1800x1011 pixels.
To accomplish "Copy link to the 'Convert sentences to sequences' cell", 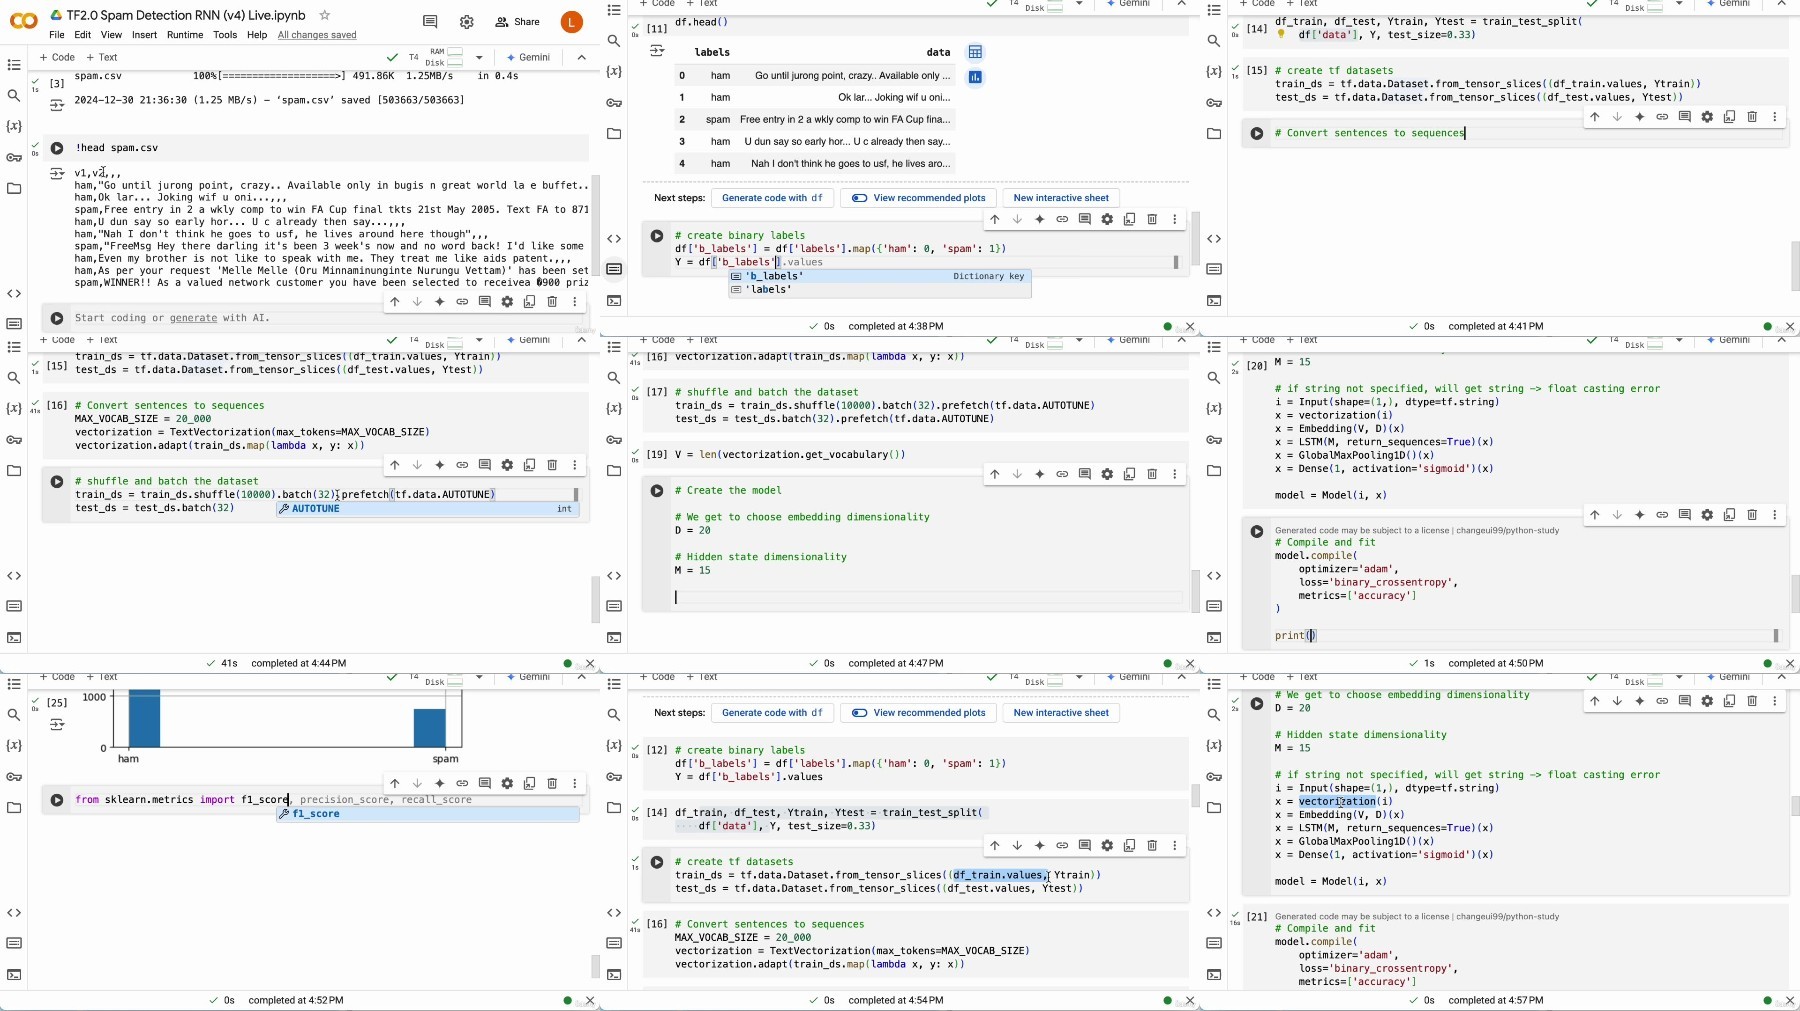I will point(1662,117).
